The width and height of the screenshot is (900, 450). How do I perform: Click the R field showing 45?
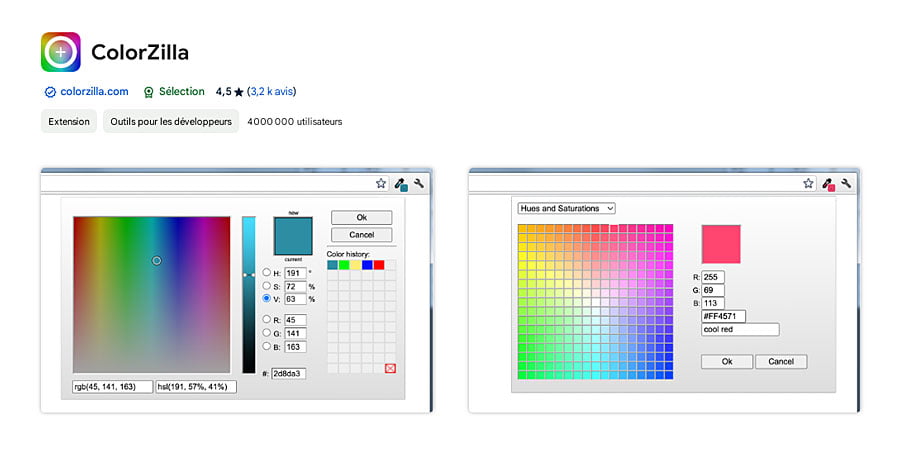click(295, 320)
